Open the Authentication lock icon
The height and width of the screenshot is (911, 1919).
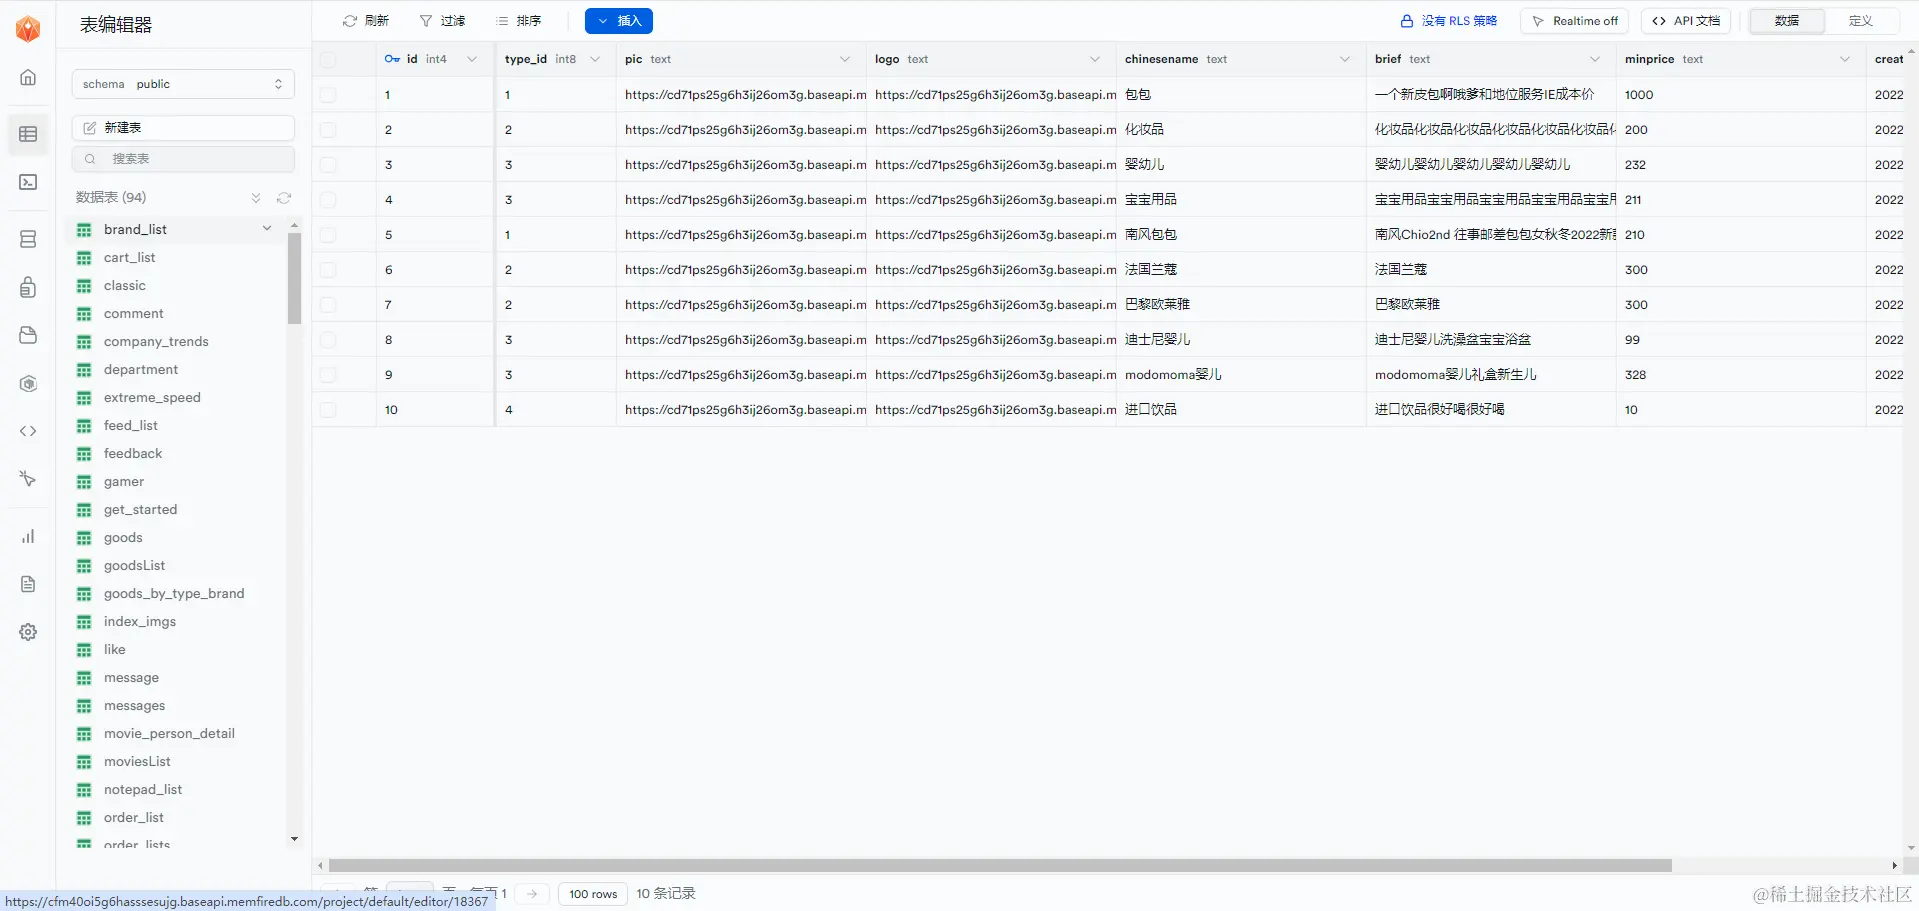[28, 287]
